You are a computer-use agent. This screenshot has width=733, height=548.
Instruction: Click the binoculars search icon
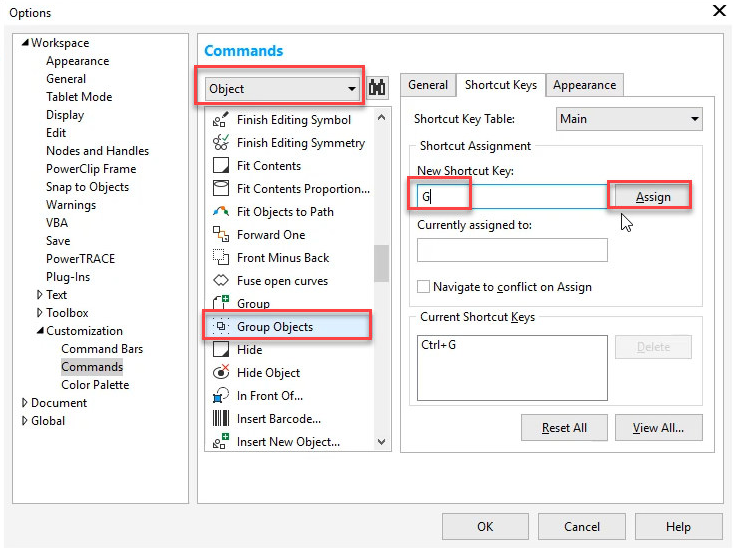click(377, 88)
